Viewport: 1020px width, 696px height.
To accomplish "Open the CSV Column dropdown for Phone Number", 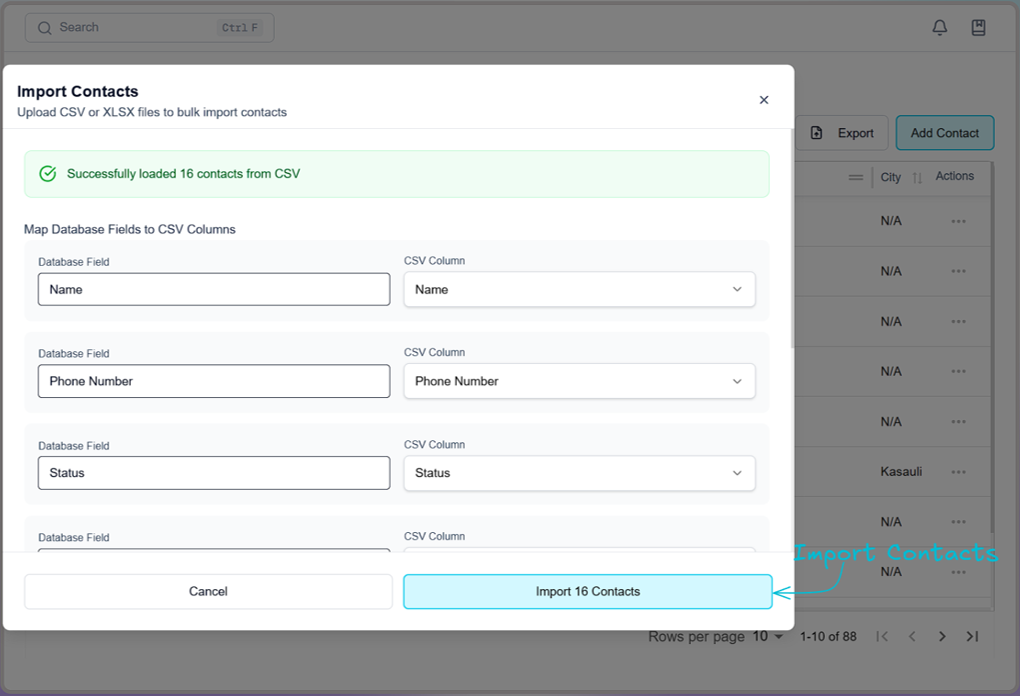I will click(x=737, y=381).
